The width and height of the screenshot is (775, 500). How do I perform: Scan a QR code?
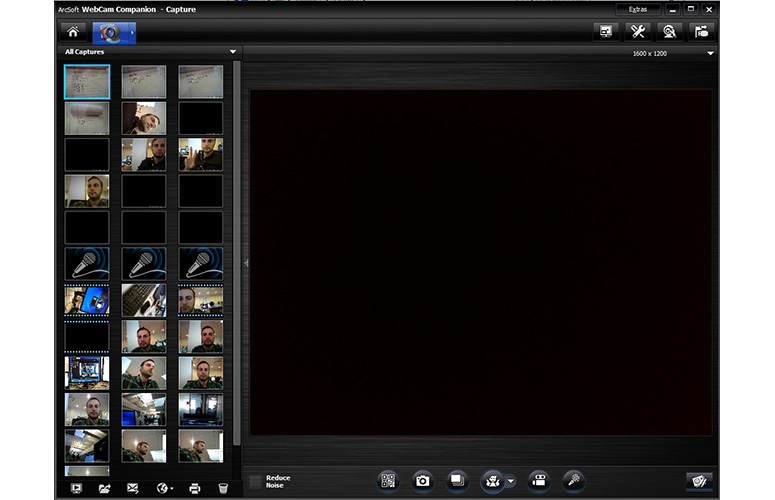point(389,481)
